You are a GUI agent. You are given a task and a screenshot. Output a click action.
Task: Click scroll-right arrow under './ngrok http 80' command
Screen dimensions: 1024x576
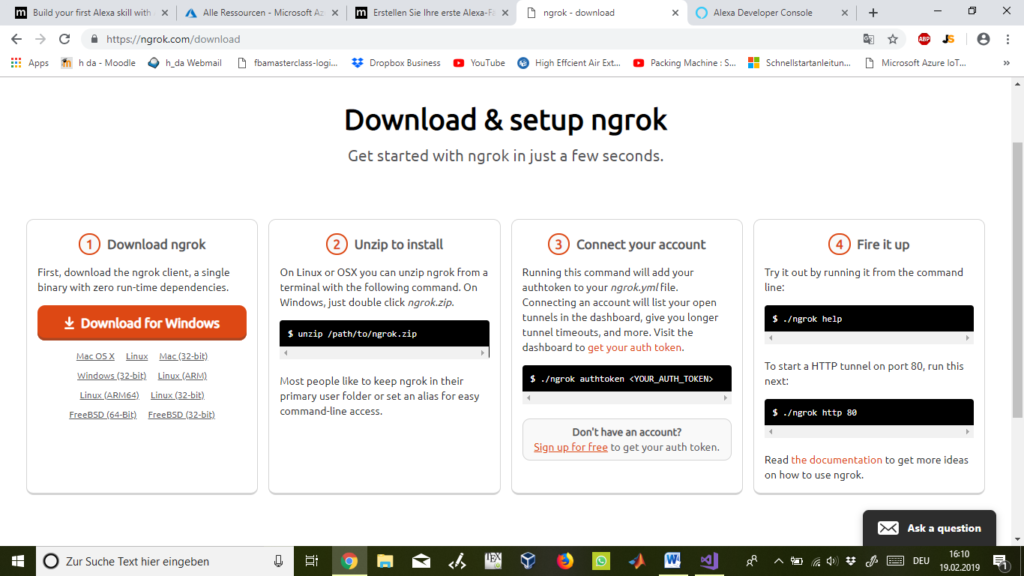coord(967,432)
